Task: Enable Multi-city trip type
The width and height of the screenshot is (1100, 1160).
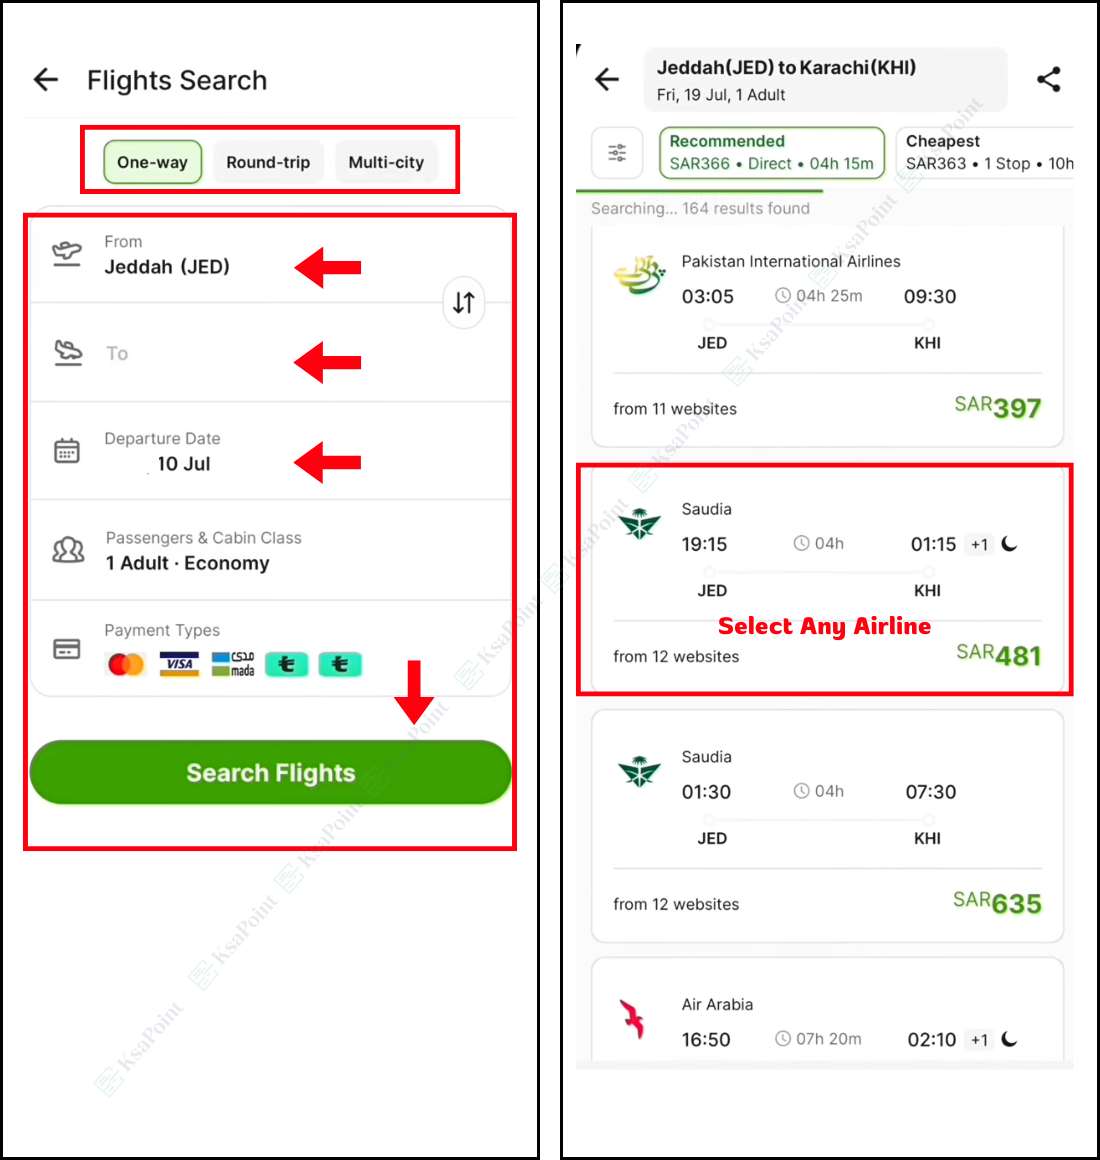Action: point(387,161)
